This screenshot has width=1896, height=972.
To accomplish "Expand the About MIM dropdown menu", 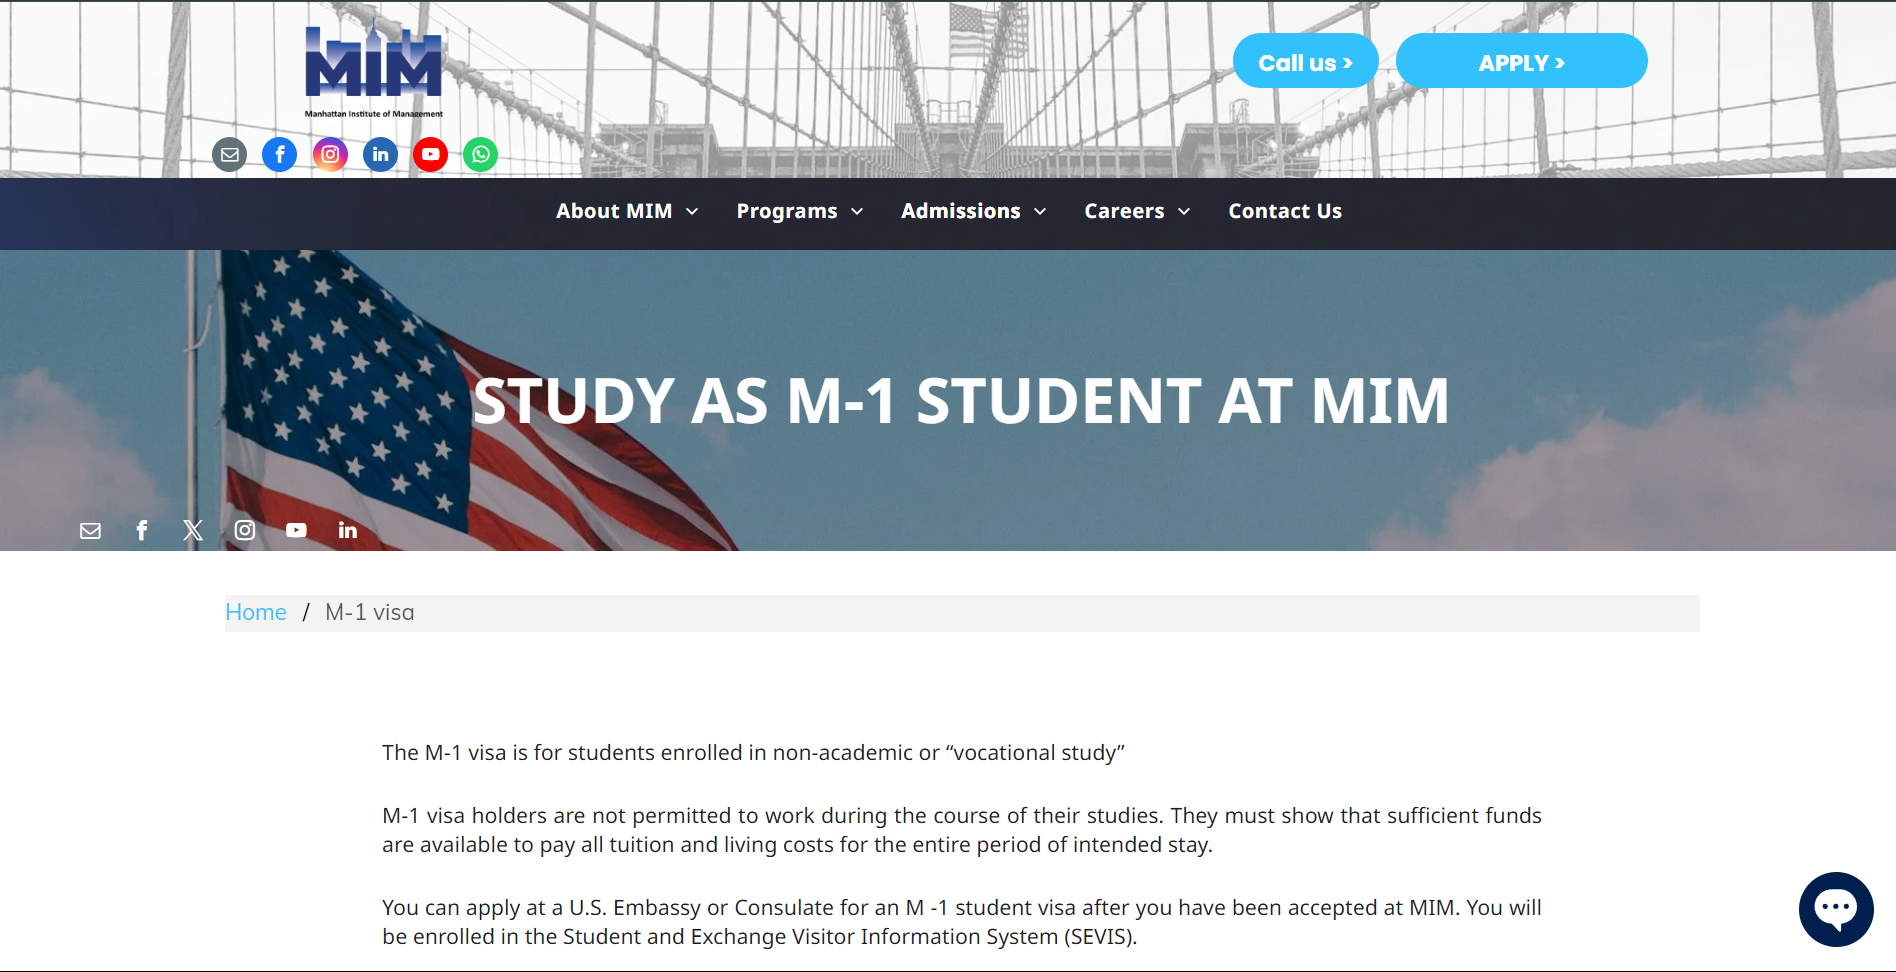I will (626, 211).
